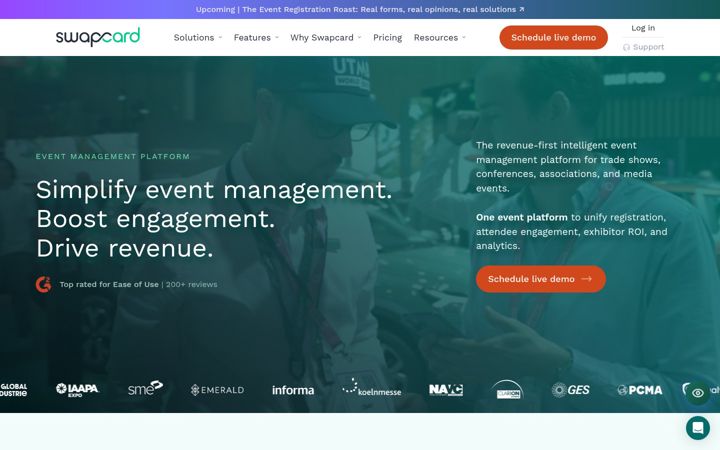Open the Support link
720x450 pixels.
pos(643,47)
